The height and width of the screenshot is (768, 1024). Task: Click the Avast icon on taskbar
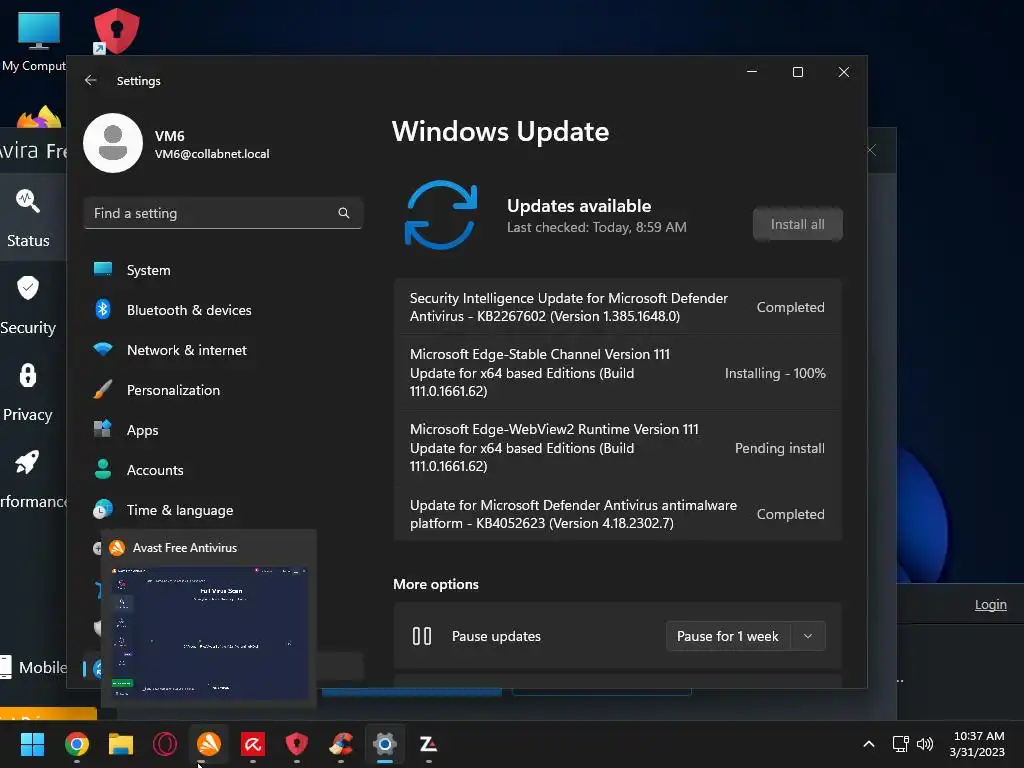tap(209, 744)
